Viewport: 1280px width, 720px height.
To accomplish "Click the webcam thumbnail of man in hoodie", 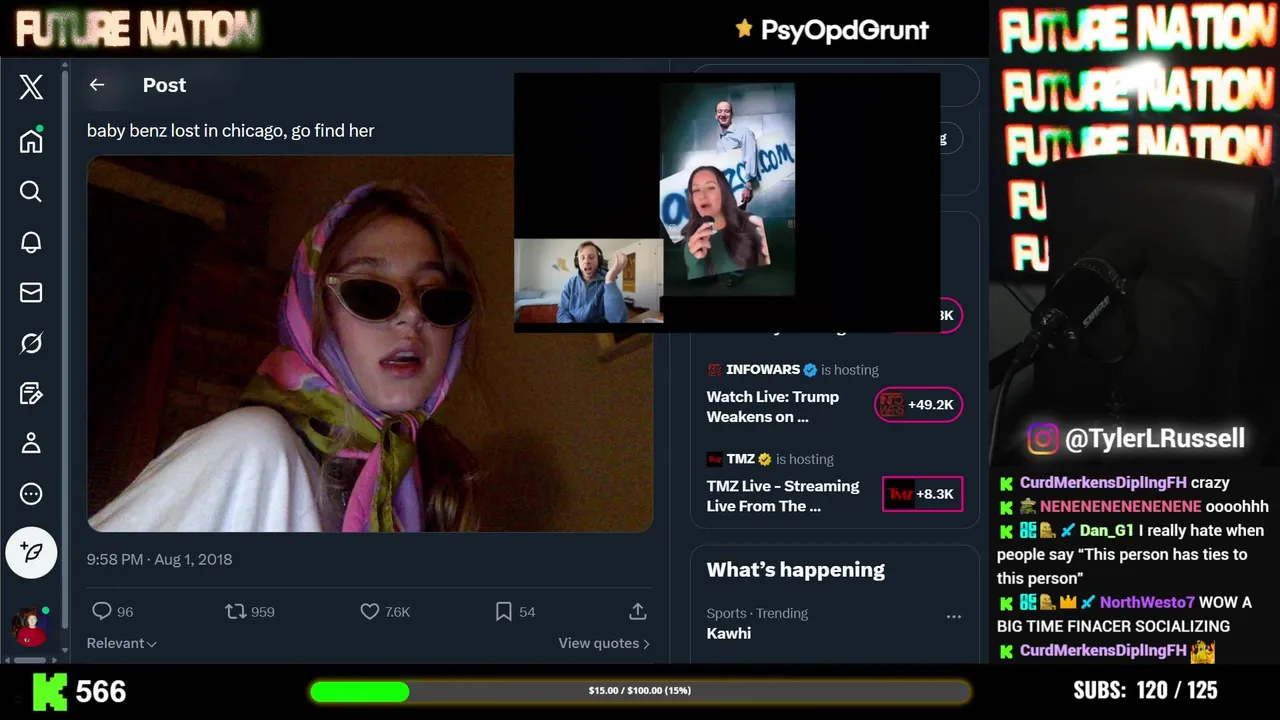I will (588, 280).
